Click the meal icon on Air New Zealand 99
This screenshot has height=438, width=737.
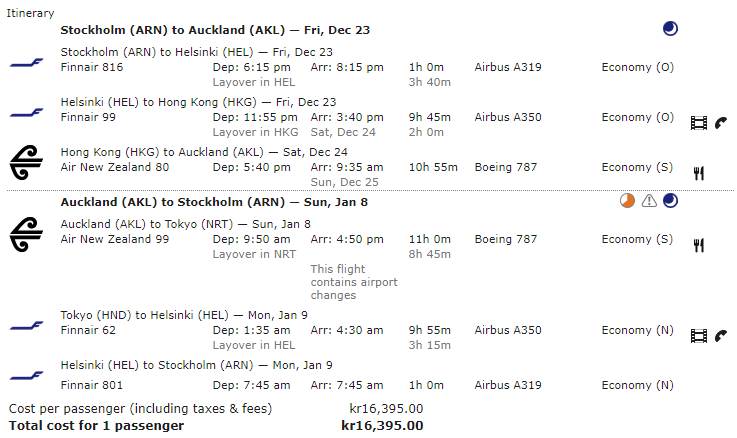[699, 244]
